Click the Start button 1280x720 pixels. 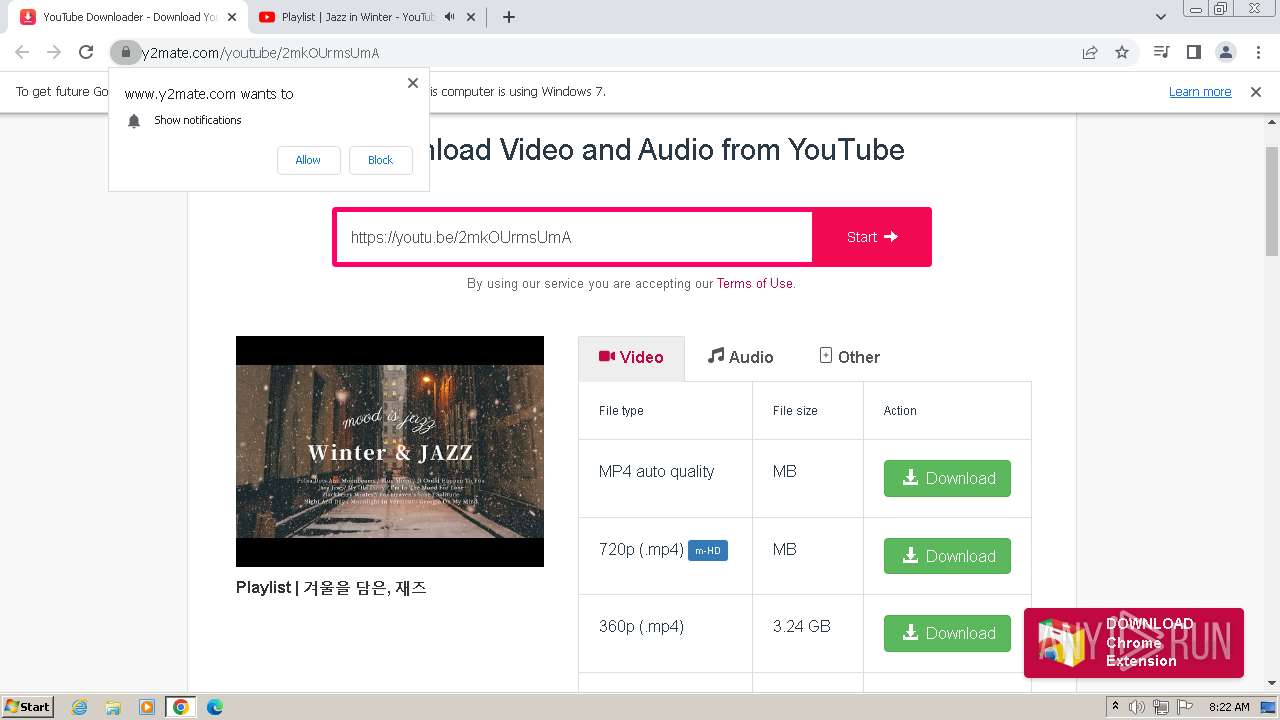[x=872, y=237]
